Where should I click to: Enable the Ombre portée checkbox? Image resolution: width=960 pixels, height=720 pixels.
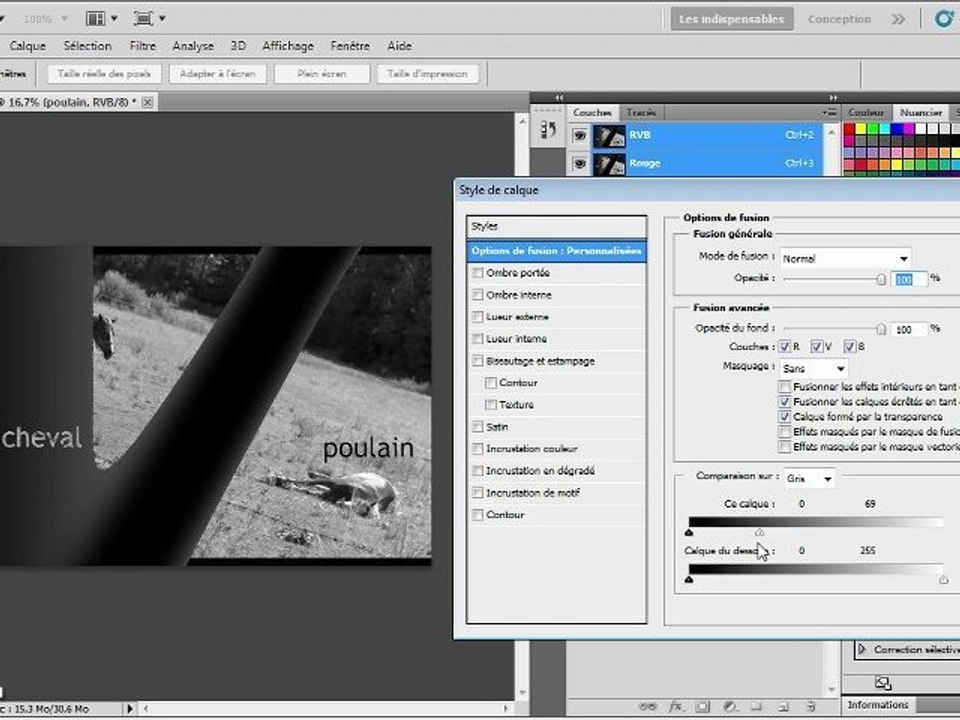click(x=478, y=272)
